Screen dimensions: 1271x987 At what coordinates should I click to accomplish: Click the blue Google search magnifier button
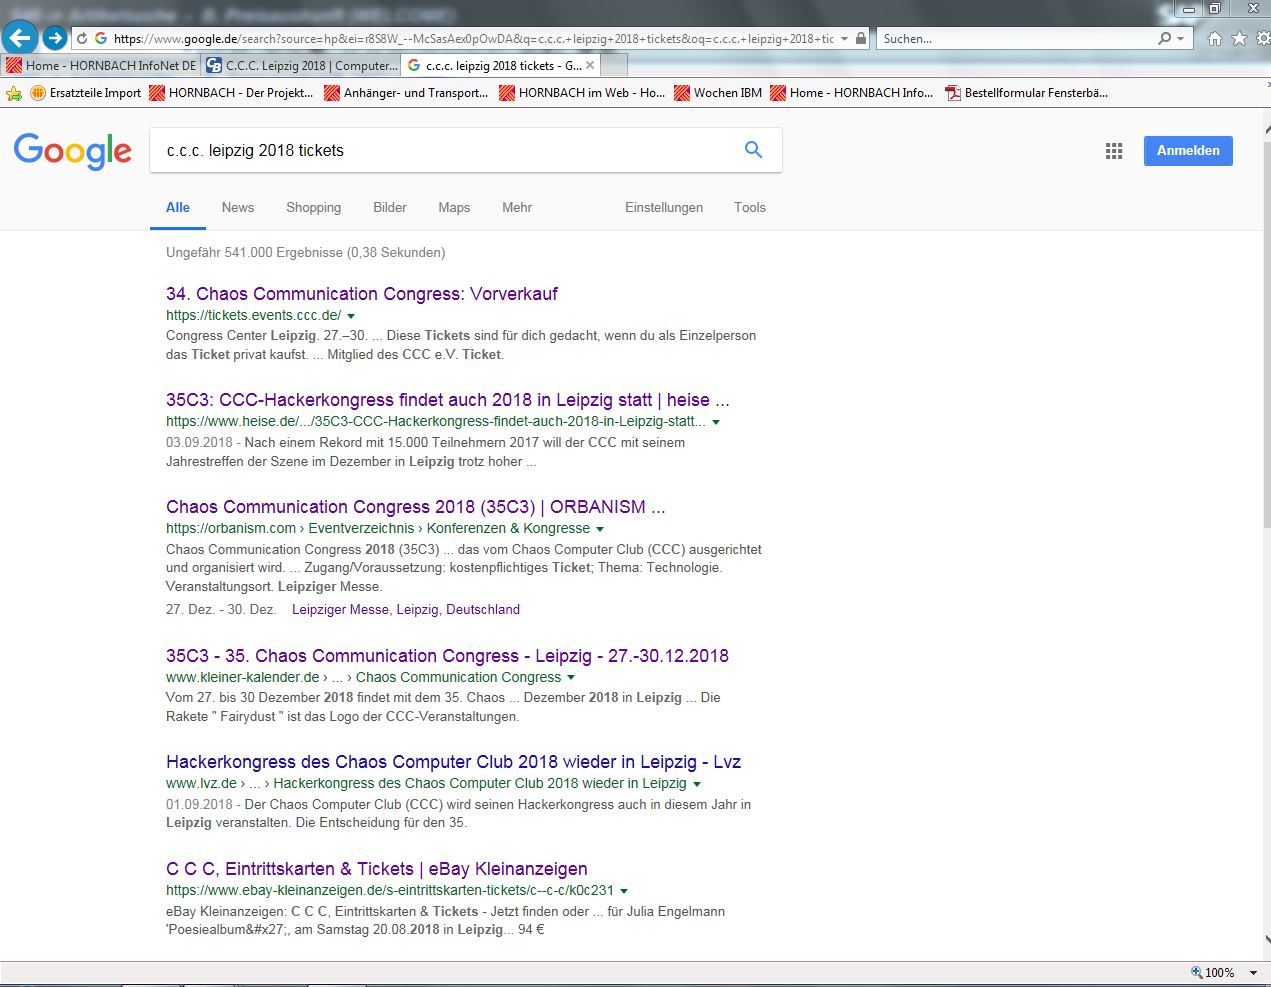click(x=754, y=150)
